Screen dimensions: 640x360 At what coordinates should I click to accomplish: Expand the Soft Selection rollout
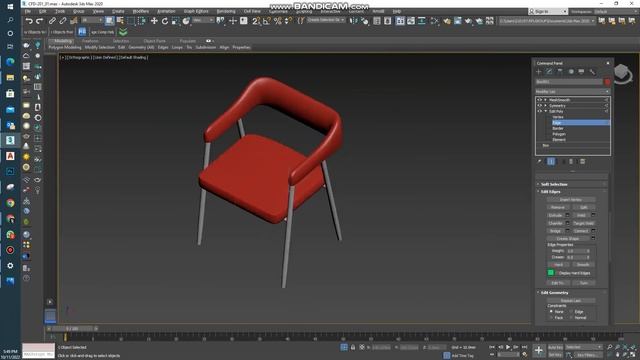571,184
